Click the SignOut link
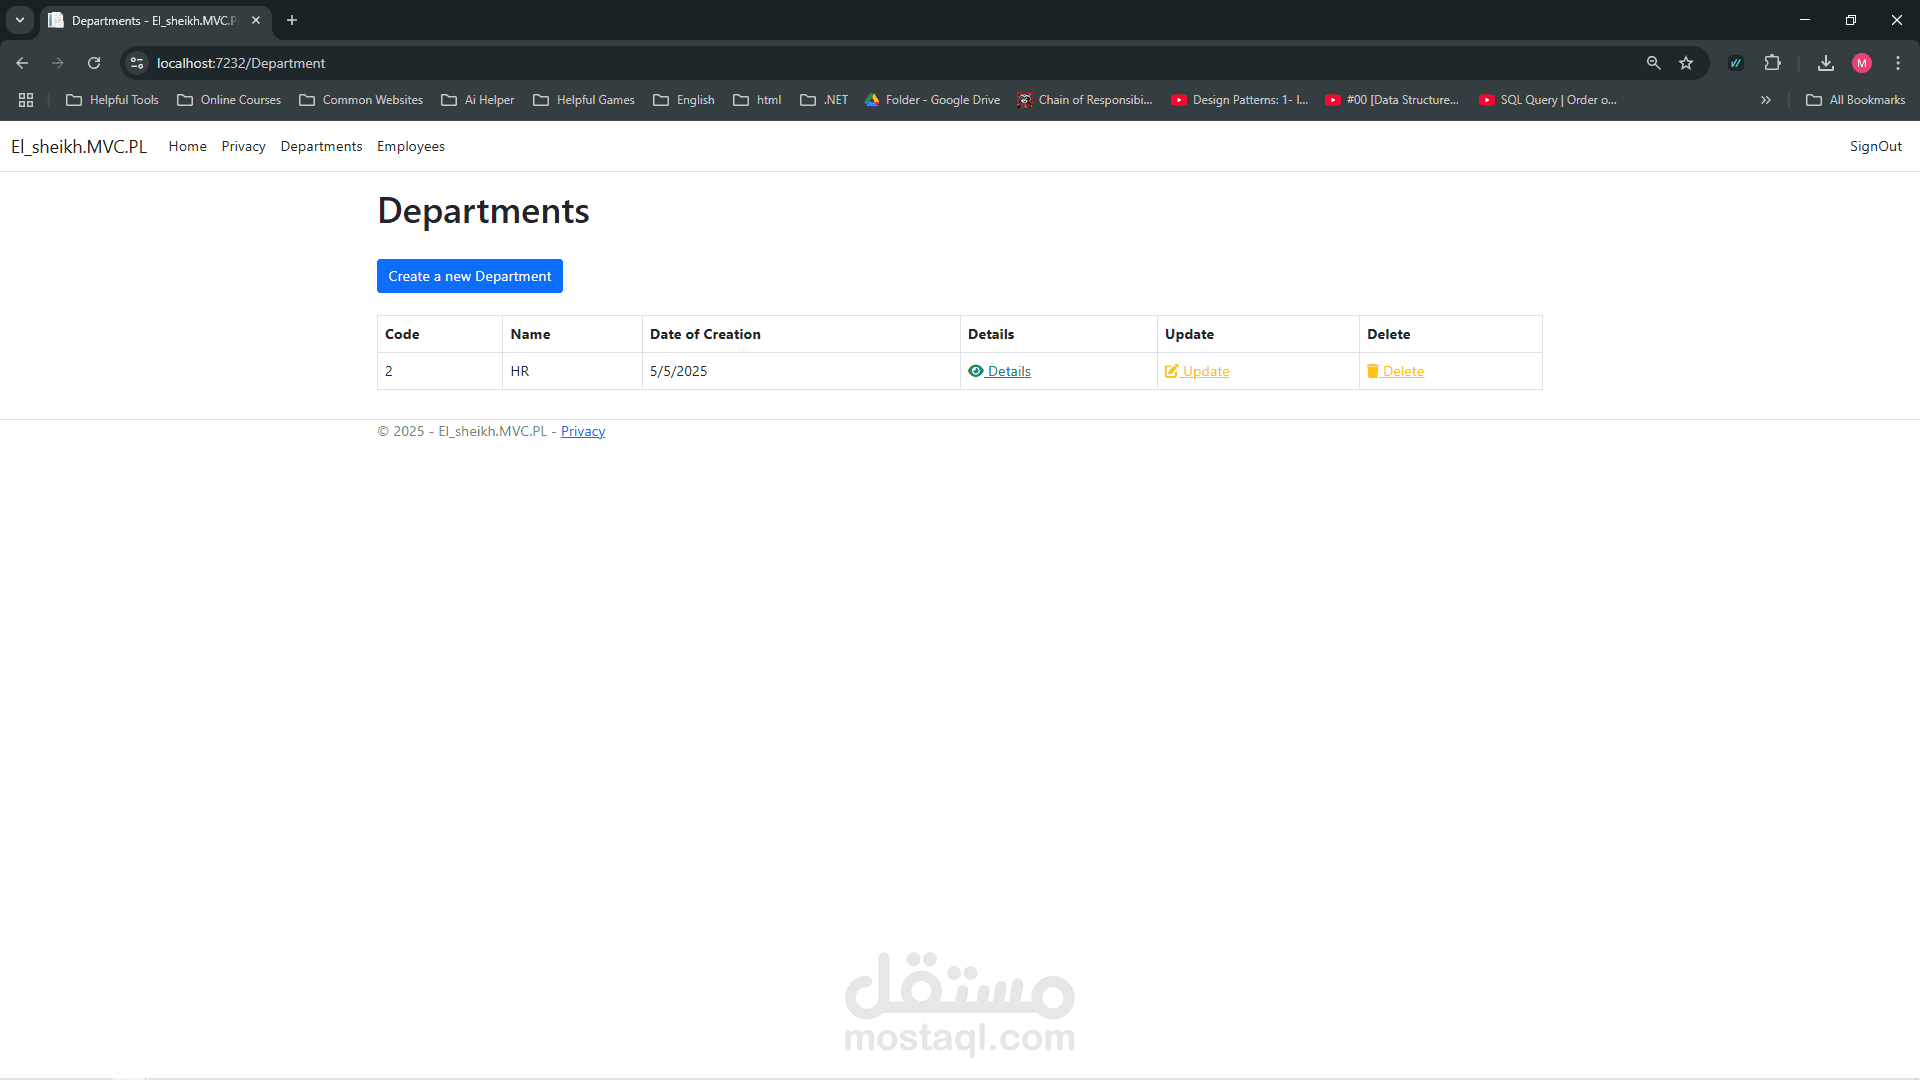The width and height of the screenshot is (1920, 1080). click(1875, 146)
